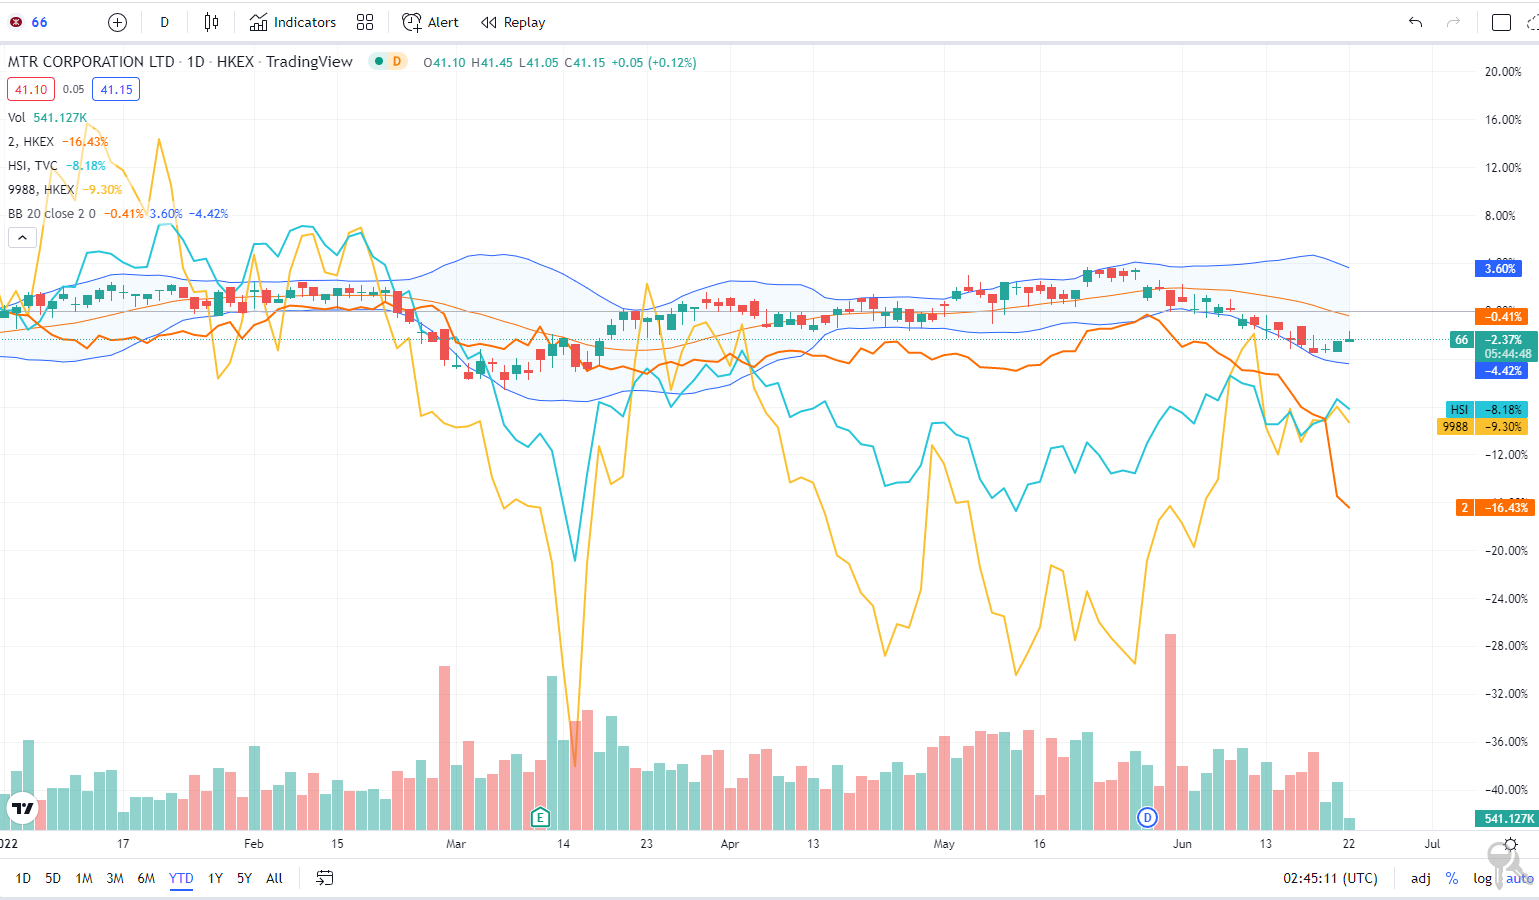This screenshot has height=900, width=1539.
Task: Open candlestick chart style menu
Action: [x=211, y=22]
